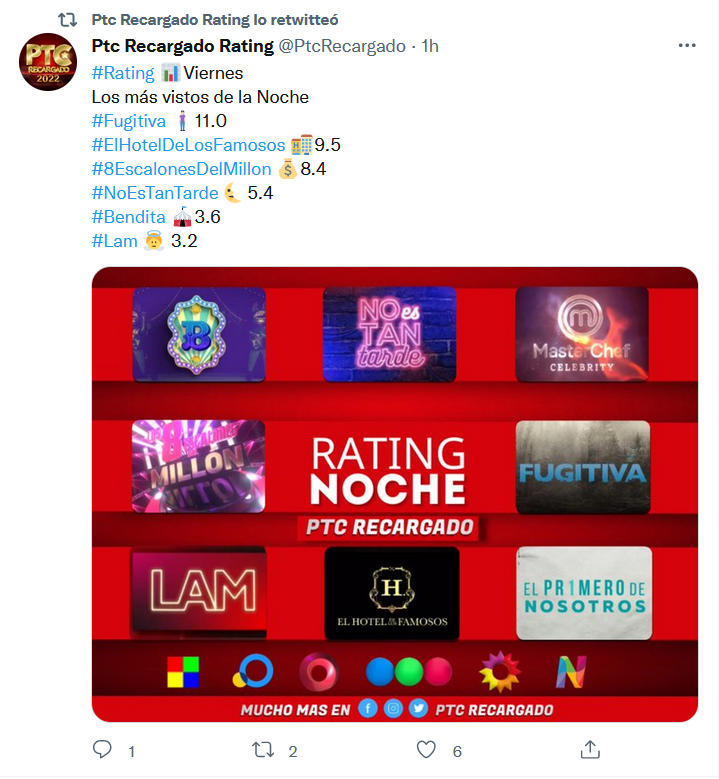Screen dimensions: 719x779
Task: Click the PTC Recargado 2022 profile avatar
Action: pyautogui.click(x=48, y=62)
